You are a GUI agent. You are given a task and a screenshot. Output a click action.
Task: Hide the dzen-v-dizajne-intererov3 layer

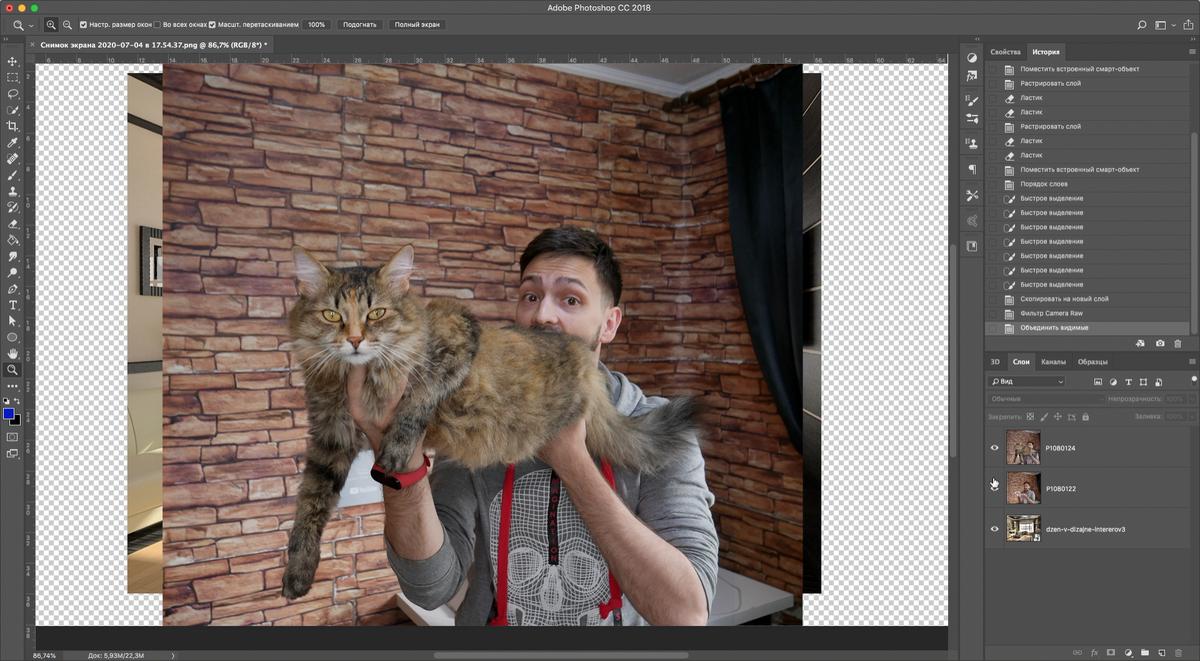[x=994, y=528]
